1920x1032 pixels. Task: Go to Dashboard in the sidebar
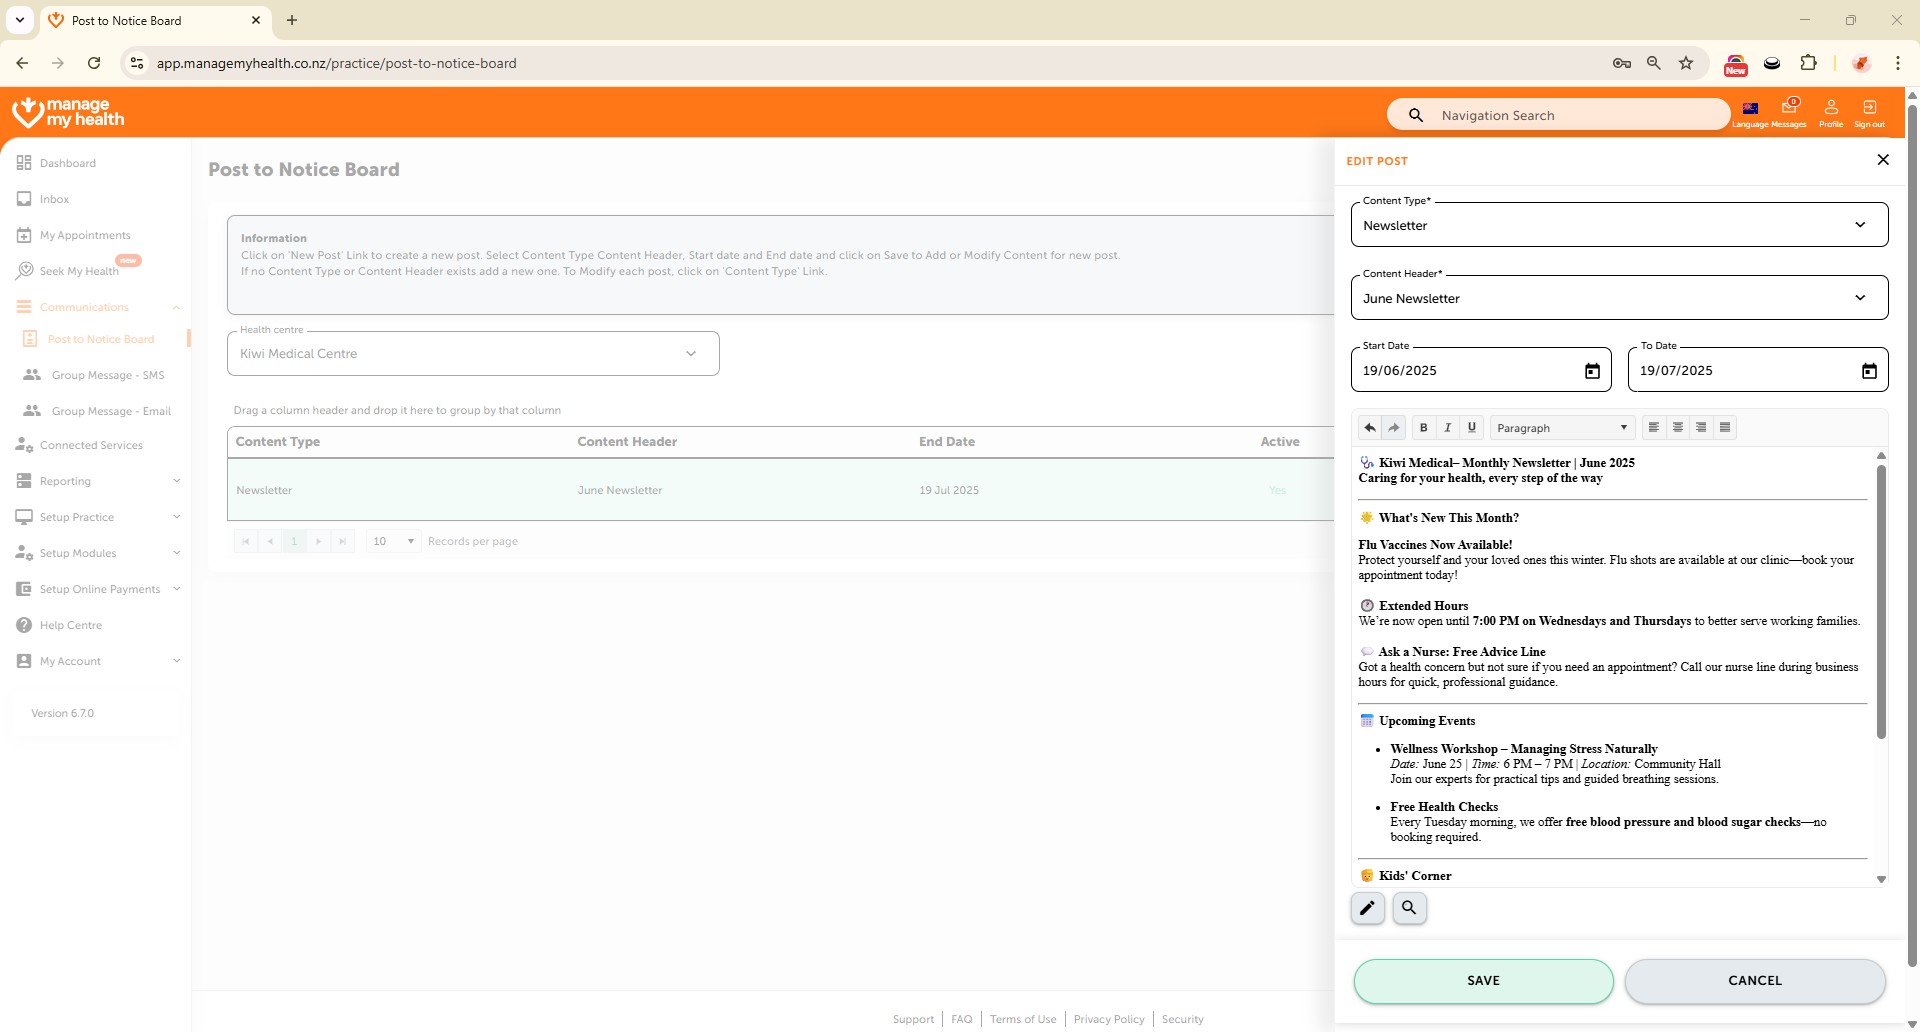(x=67, y=163)
